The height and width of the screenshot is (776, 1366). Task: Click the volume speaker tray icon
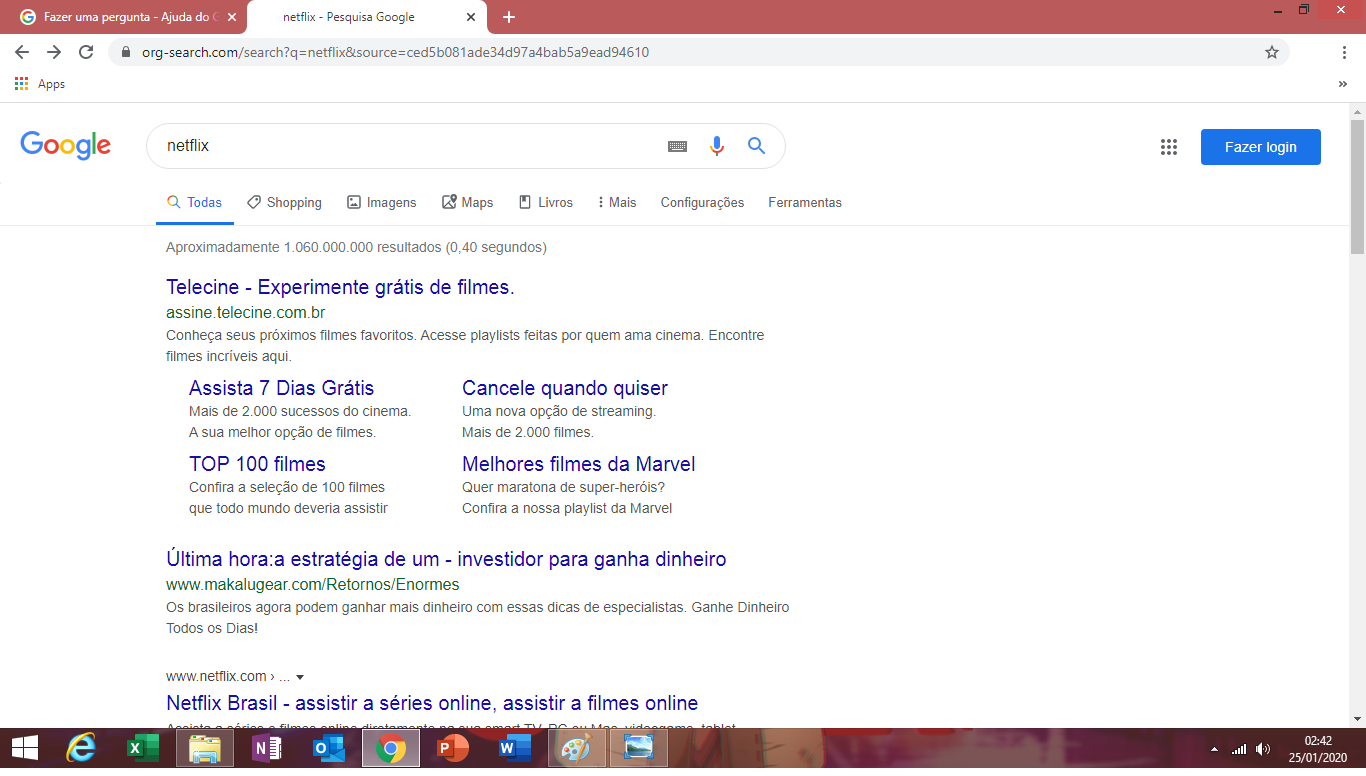click(x=1263, y=748)
